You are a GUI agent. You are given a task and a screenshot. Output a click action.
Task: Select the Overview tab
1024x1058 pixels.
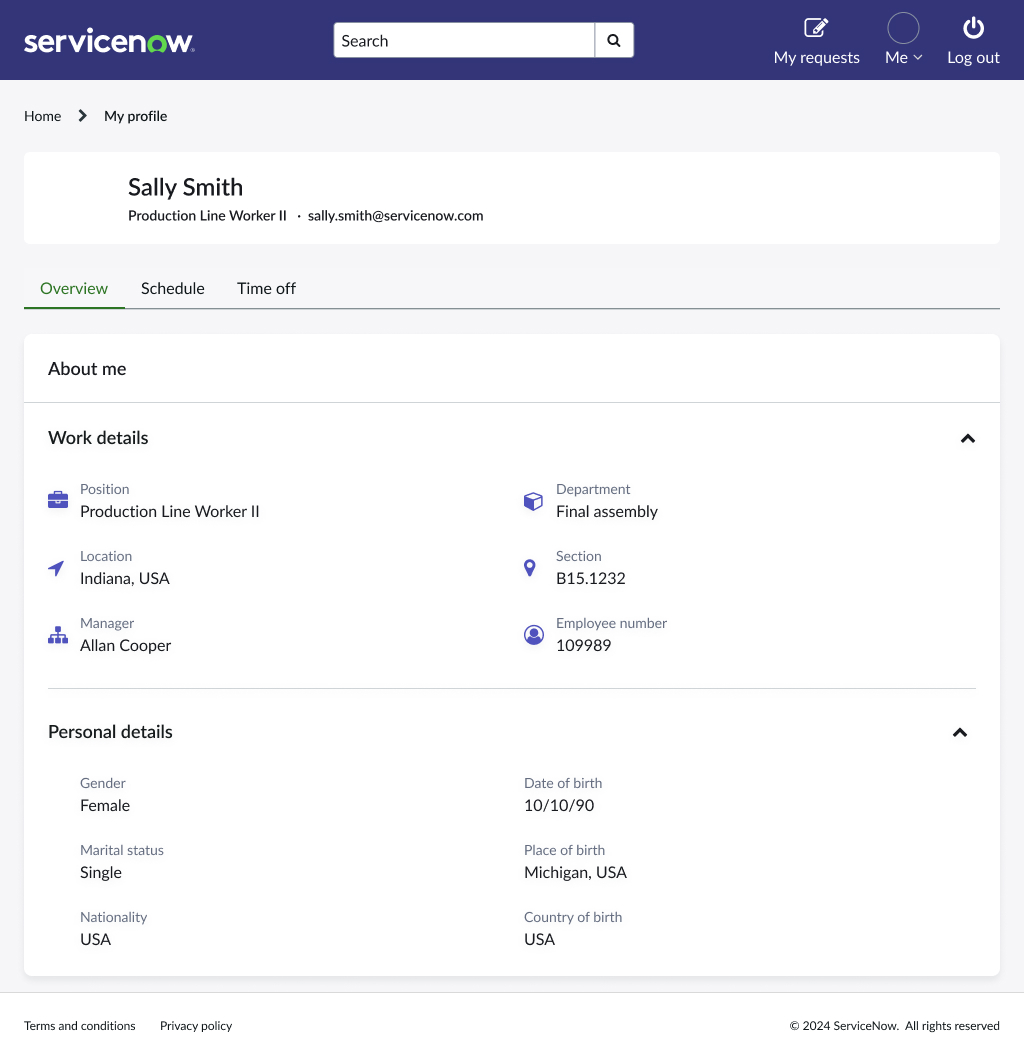coord(74,288)
